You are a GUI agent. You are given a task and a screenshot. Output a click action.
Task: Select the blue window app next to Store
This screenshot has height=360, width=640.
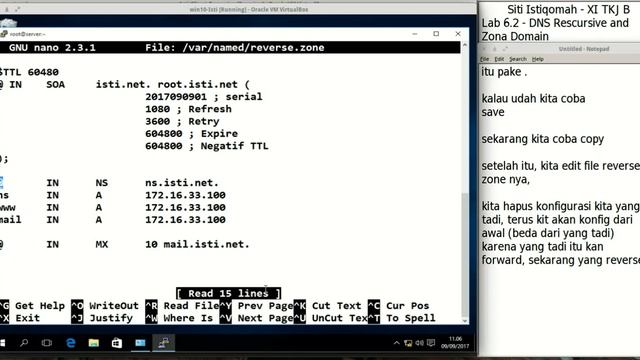pyautogui.click(x=140, y=343)
